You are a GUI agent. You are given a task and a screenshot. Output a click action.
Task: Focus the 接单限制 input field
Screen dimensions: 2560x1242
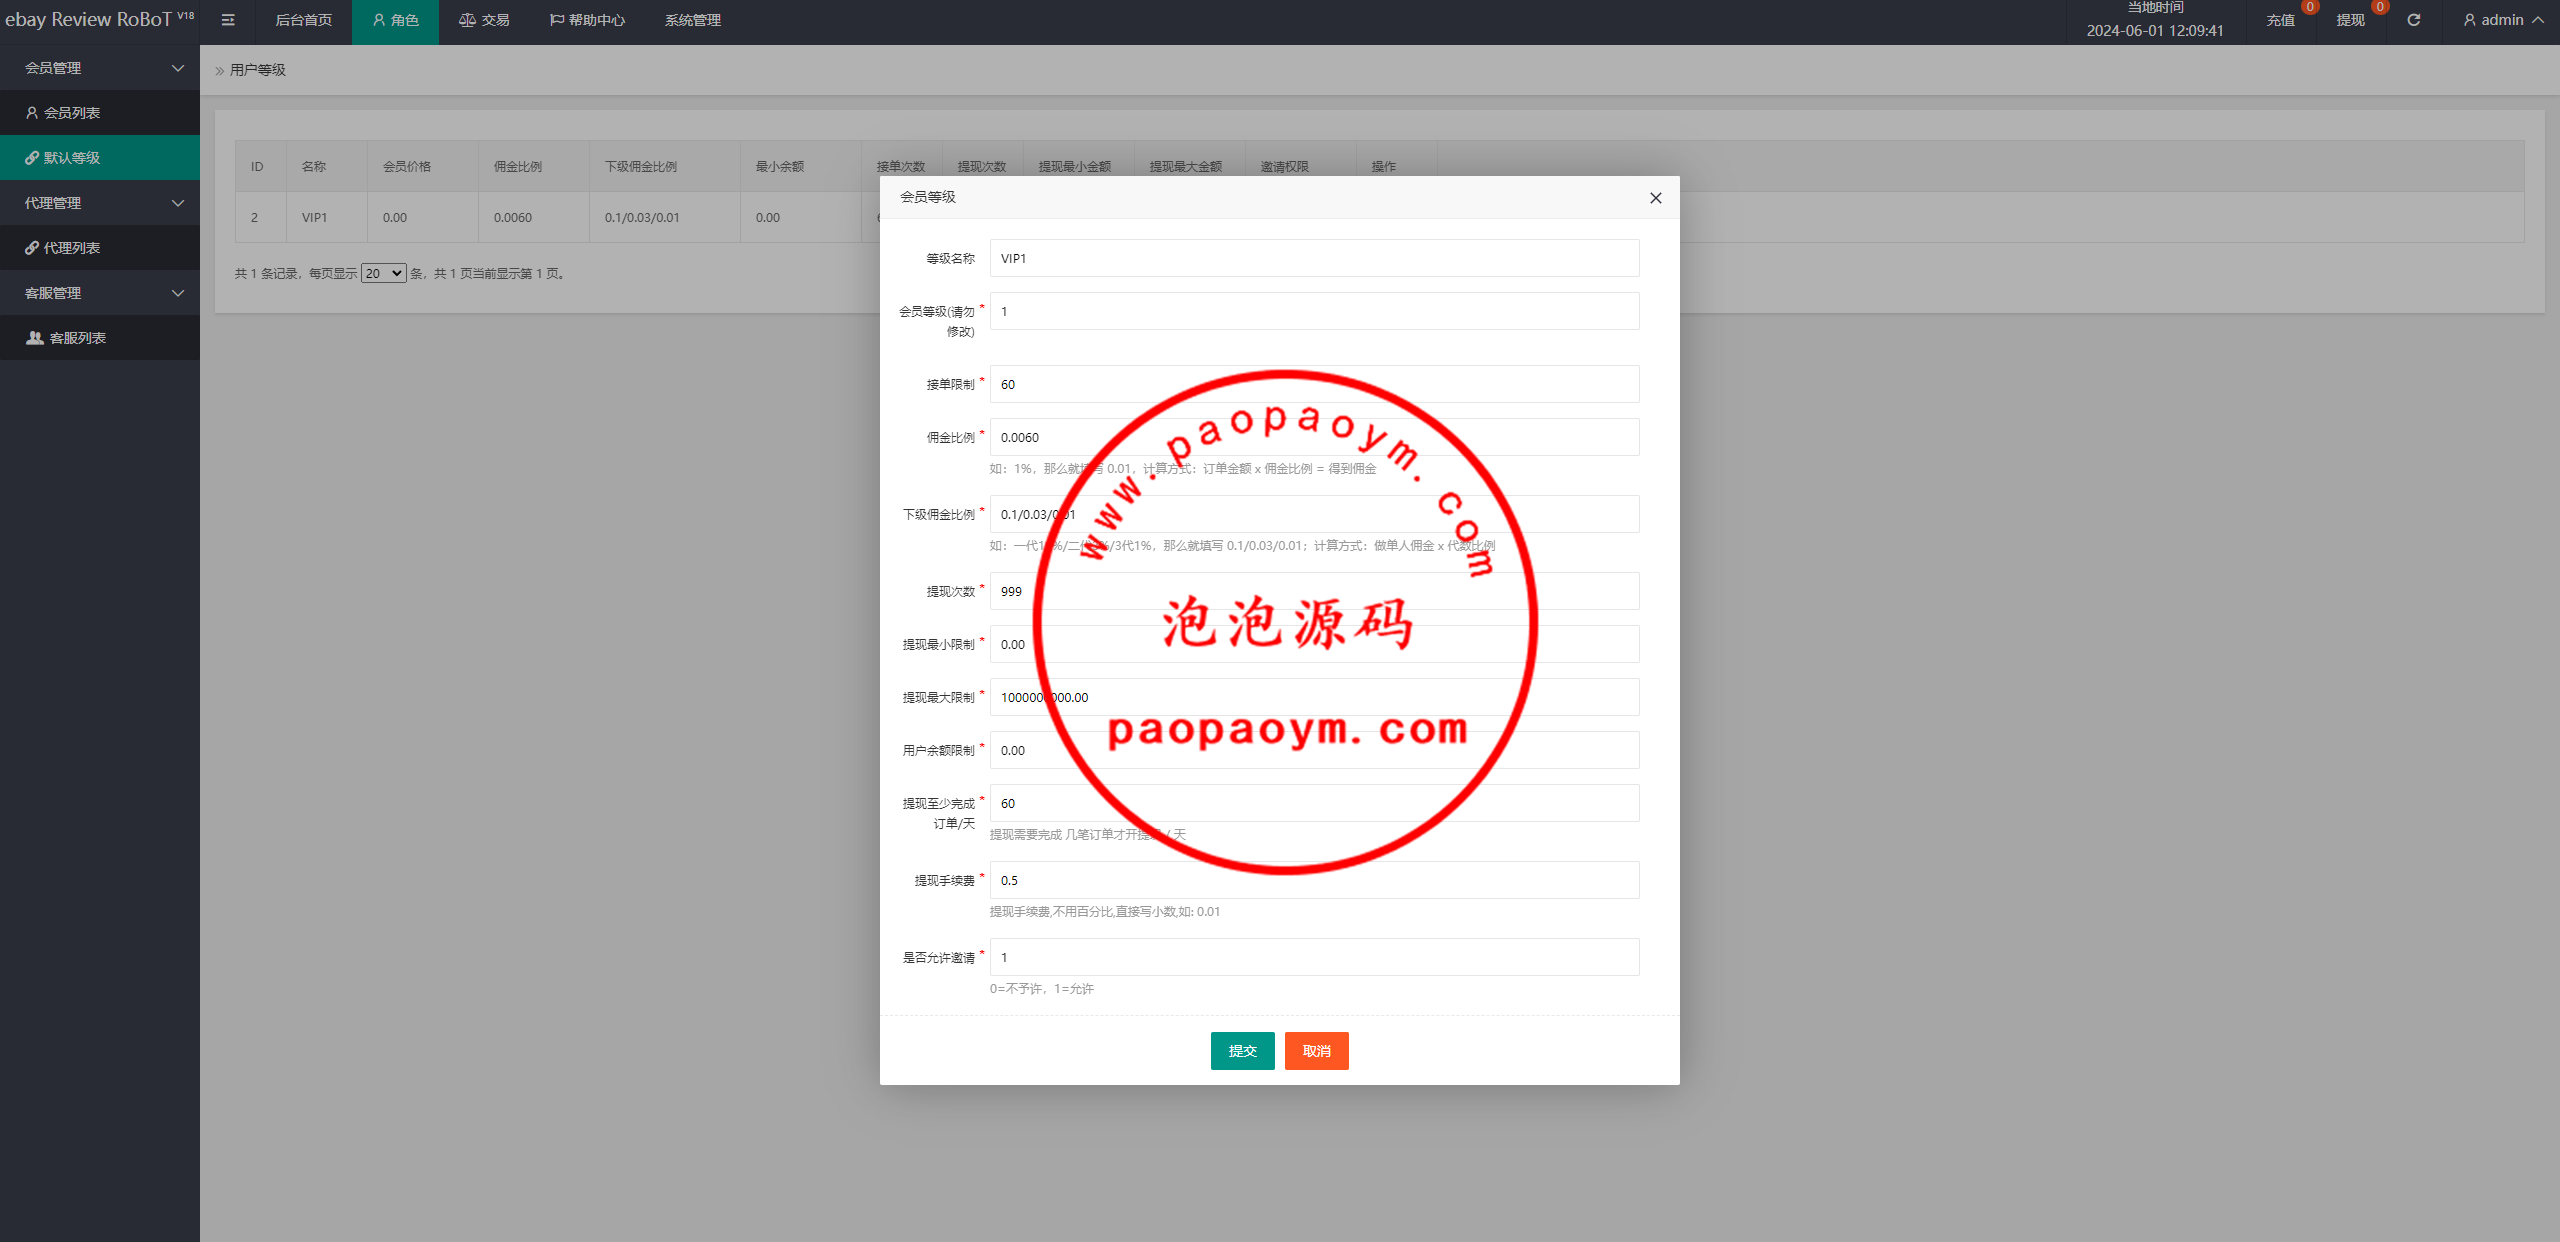(1314, 384)
